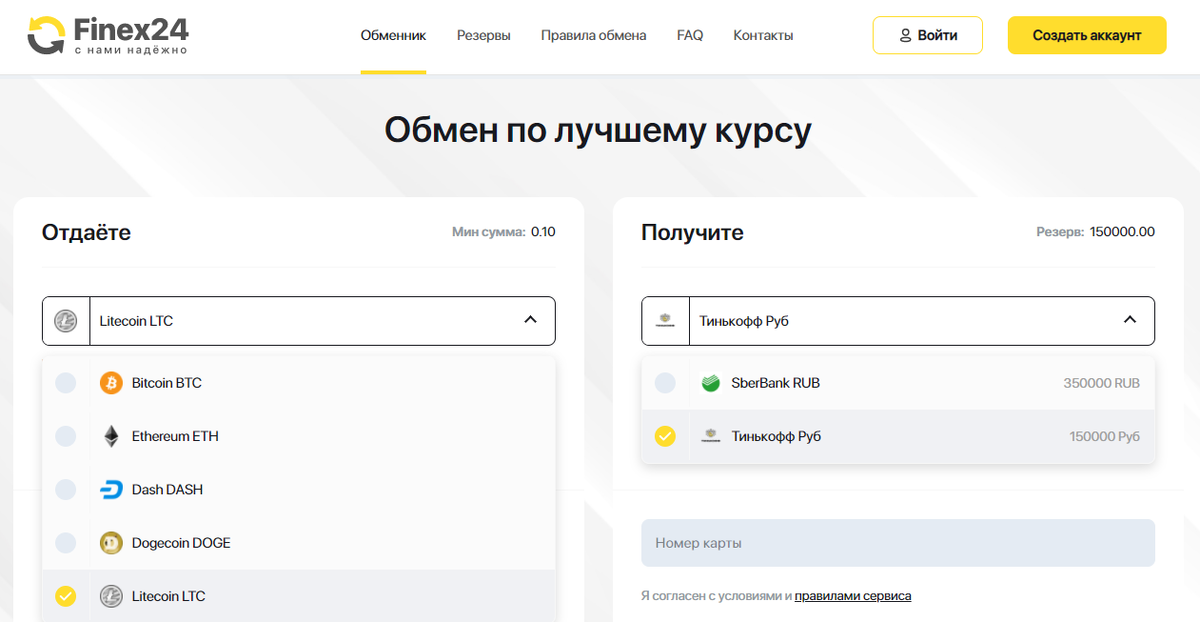The height and width of the screenshot is (622, 1200).
Task: Click the Резерв: 150000.00 text
Action: pos(1096,232)
